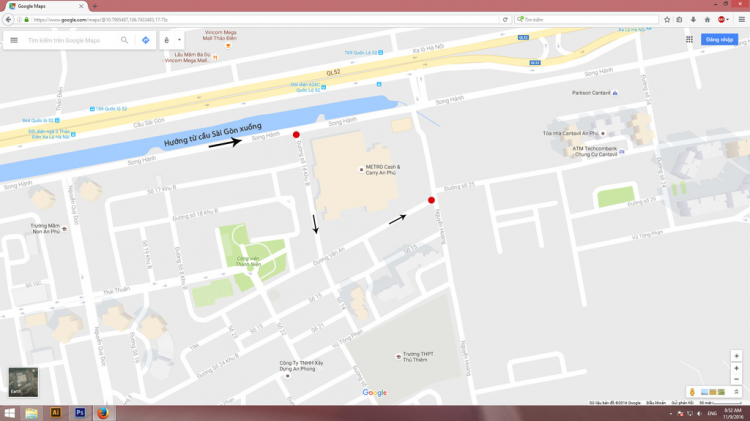The image size is (750, 421).
Task: Reload the page with the refresh icon
Action: (505, 20)
